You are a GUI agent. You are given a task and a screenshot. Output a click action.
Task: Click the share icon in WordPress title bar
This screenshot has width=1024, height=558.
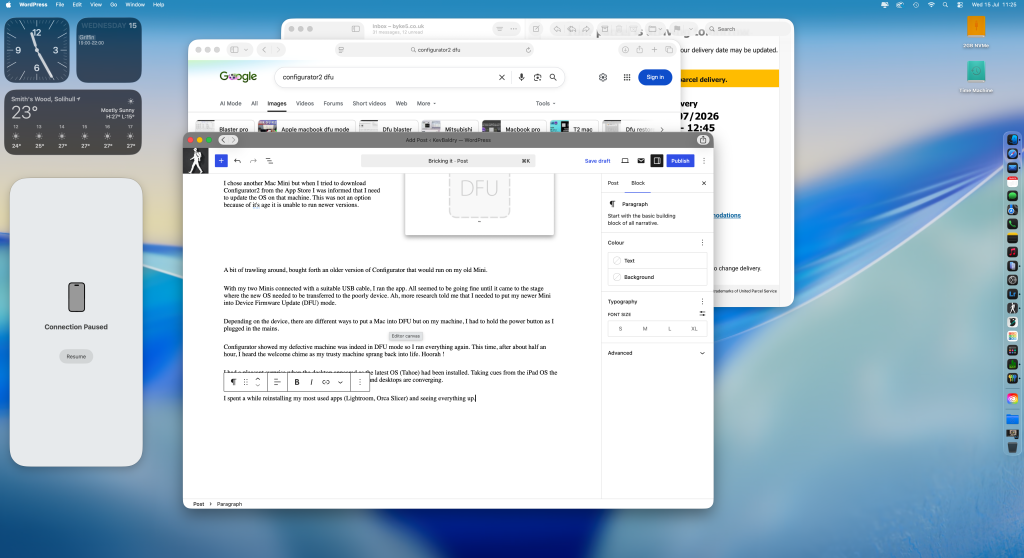[x=703, y=140]
